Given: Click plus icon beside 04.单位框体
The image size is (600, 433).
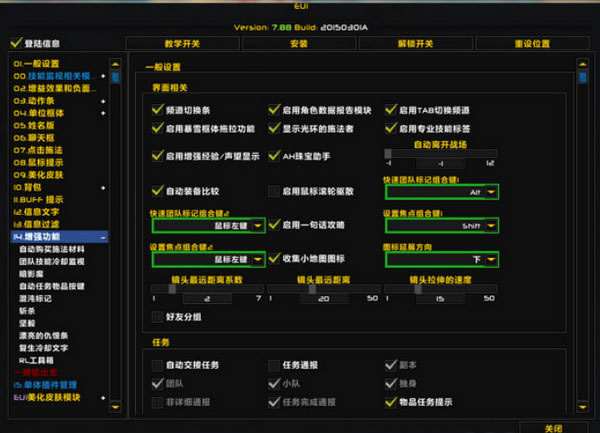Looking at the screenshot, I should pos(103,113).
